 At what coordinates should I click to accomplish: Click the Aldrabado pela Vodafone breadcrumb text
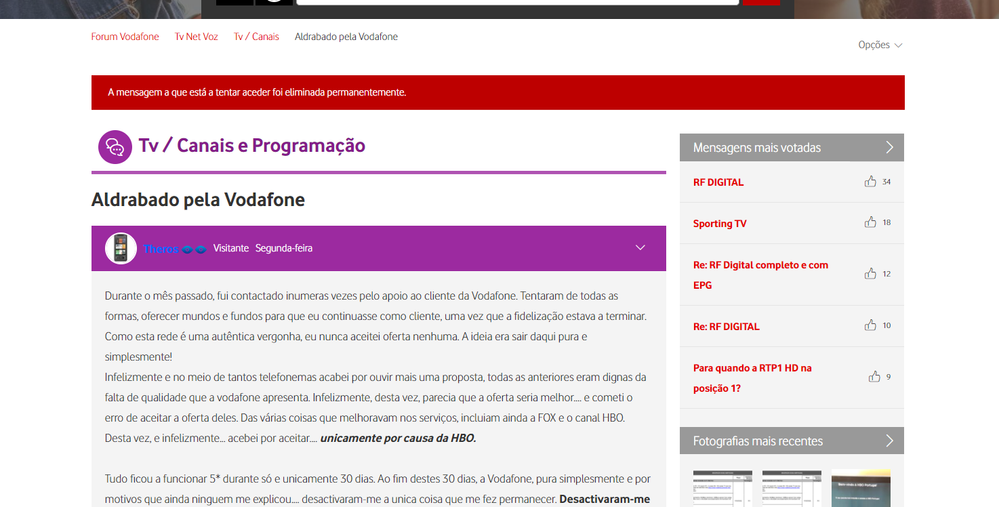(x=346, y=37)
